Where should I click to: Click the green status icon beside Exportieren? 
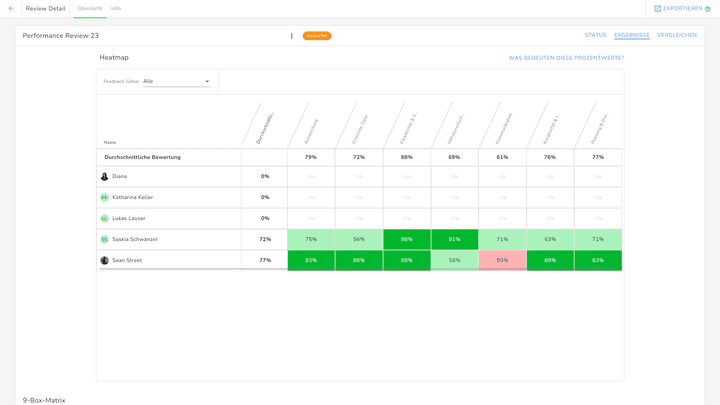click(708, 9)
